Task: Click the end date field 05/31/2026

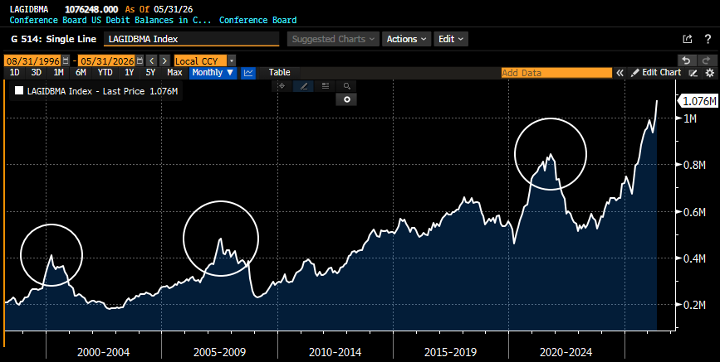Action: pyautogui.click(x=107, y=61)
